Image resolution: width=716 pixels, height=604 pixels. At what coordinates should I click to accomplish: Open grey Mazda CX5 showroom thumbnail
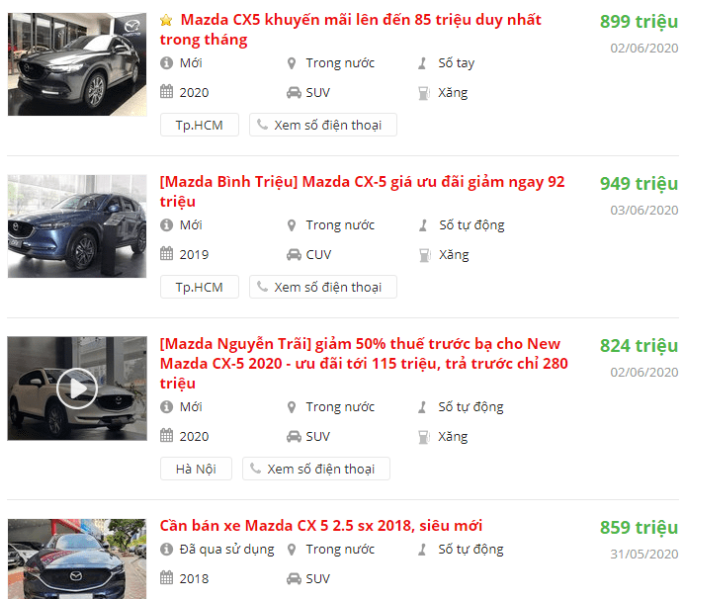[x=77, y=64]
